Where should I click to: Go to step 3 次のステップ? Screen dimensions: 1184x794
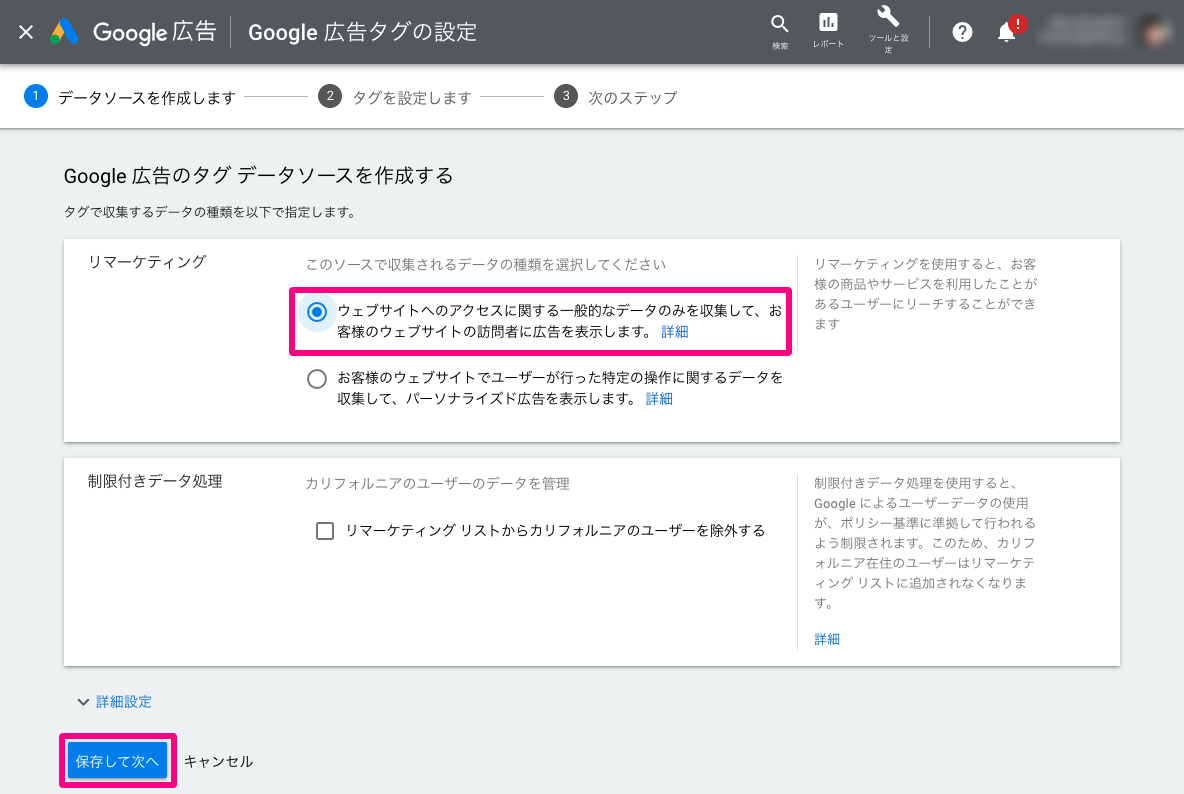615,97
